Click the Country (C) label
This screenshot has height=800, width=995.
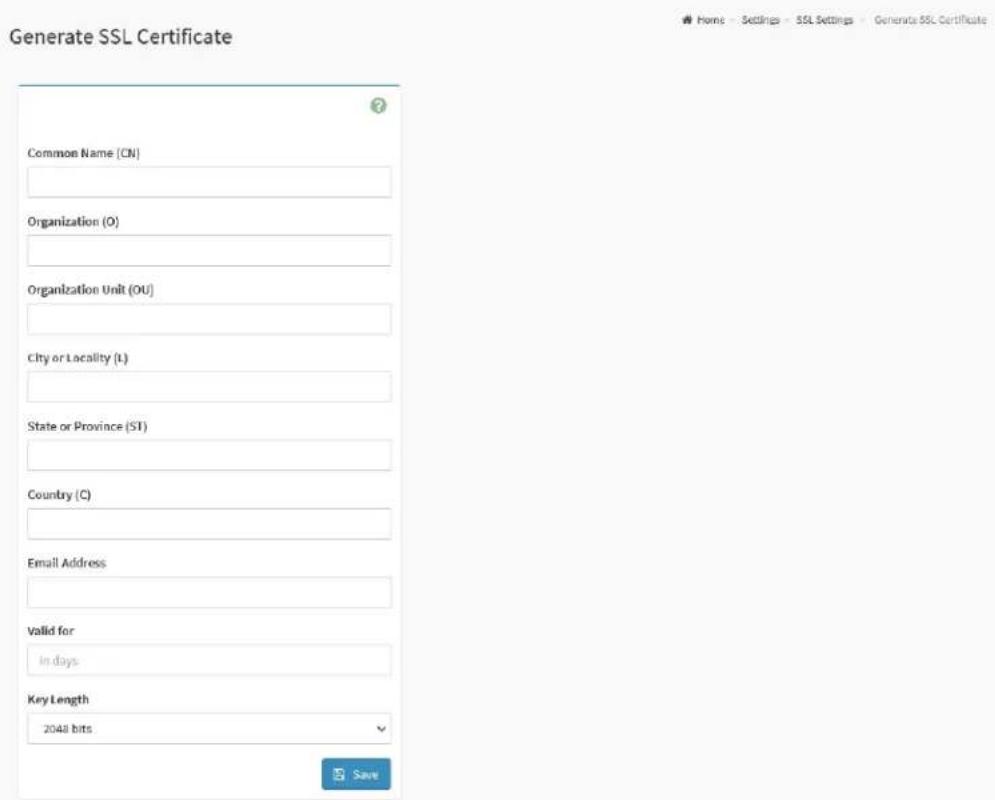click(x=59, y=495)
